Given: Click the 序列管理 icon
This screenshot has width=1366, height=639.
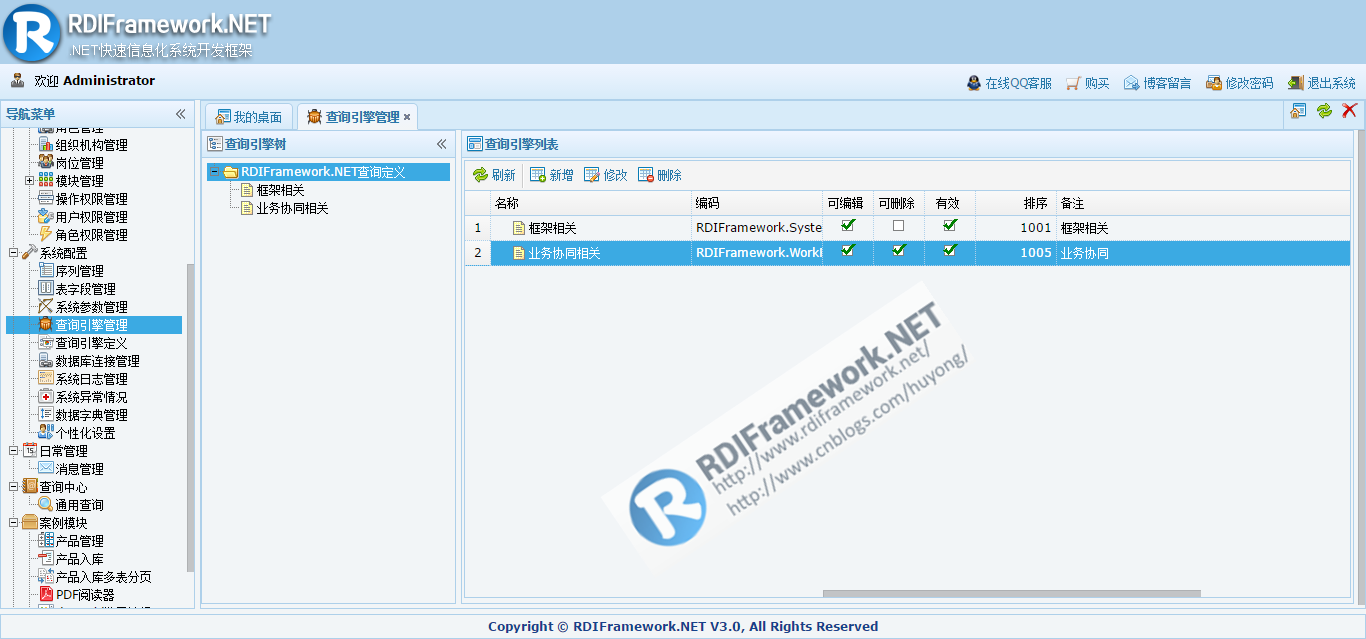Looking at the screenshot, I should point(46,271).
